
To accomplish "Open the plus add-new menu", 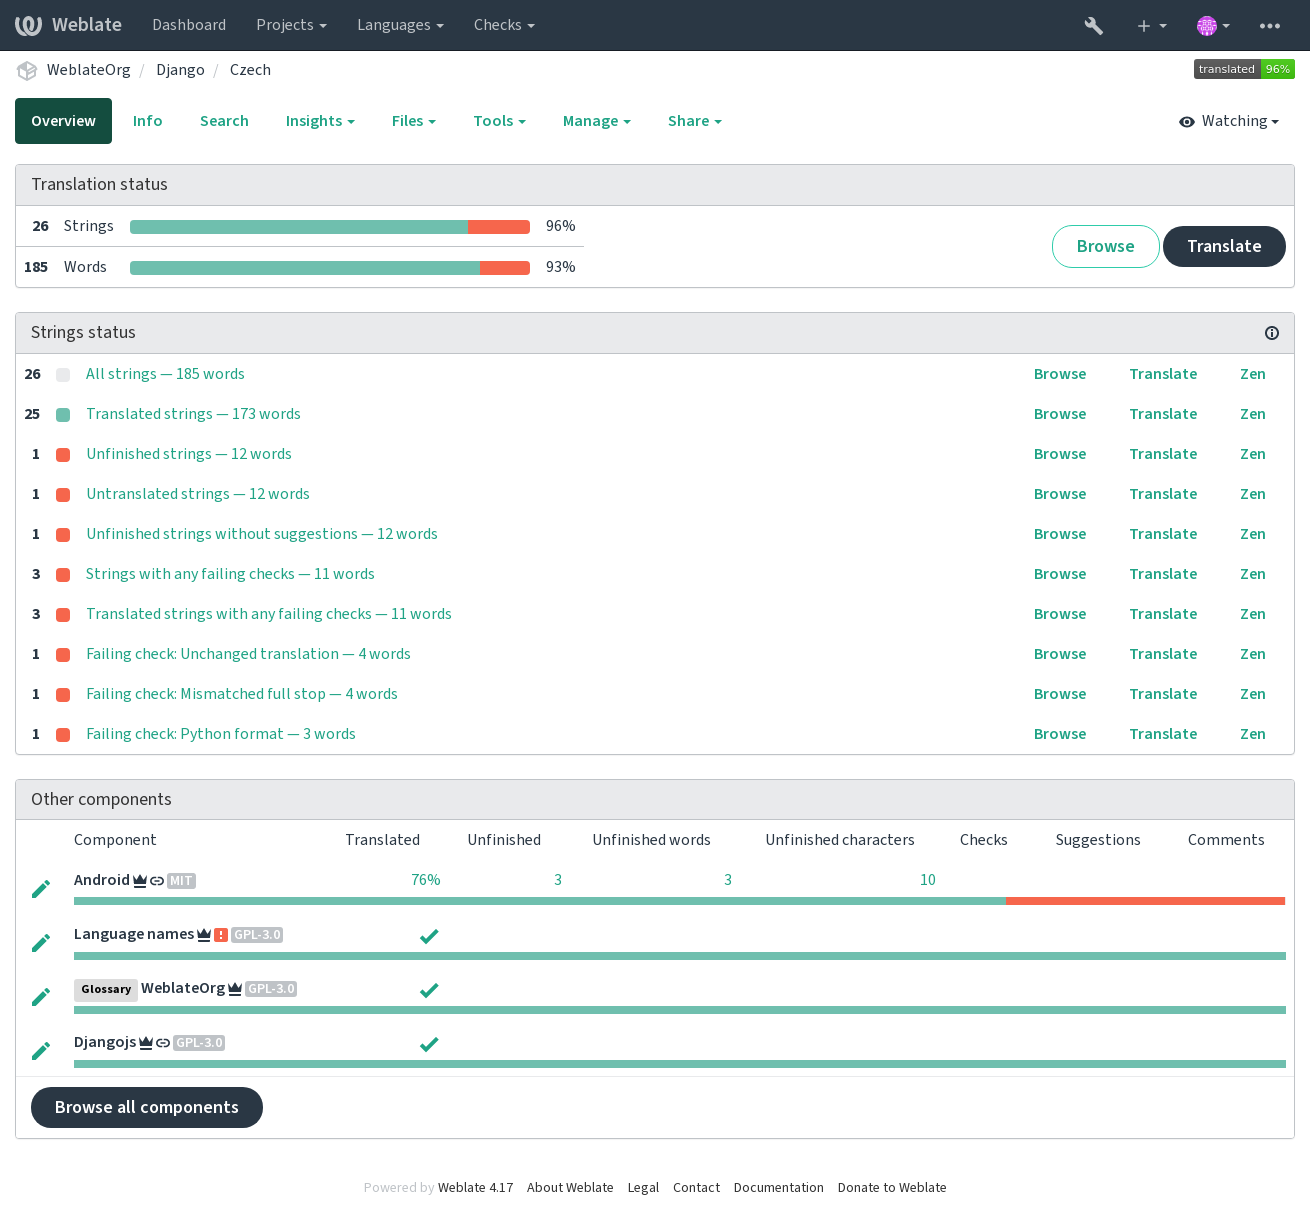I will pyautogui.click(x=1152, y=26).
